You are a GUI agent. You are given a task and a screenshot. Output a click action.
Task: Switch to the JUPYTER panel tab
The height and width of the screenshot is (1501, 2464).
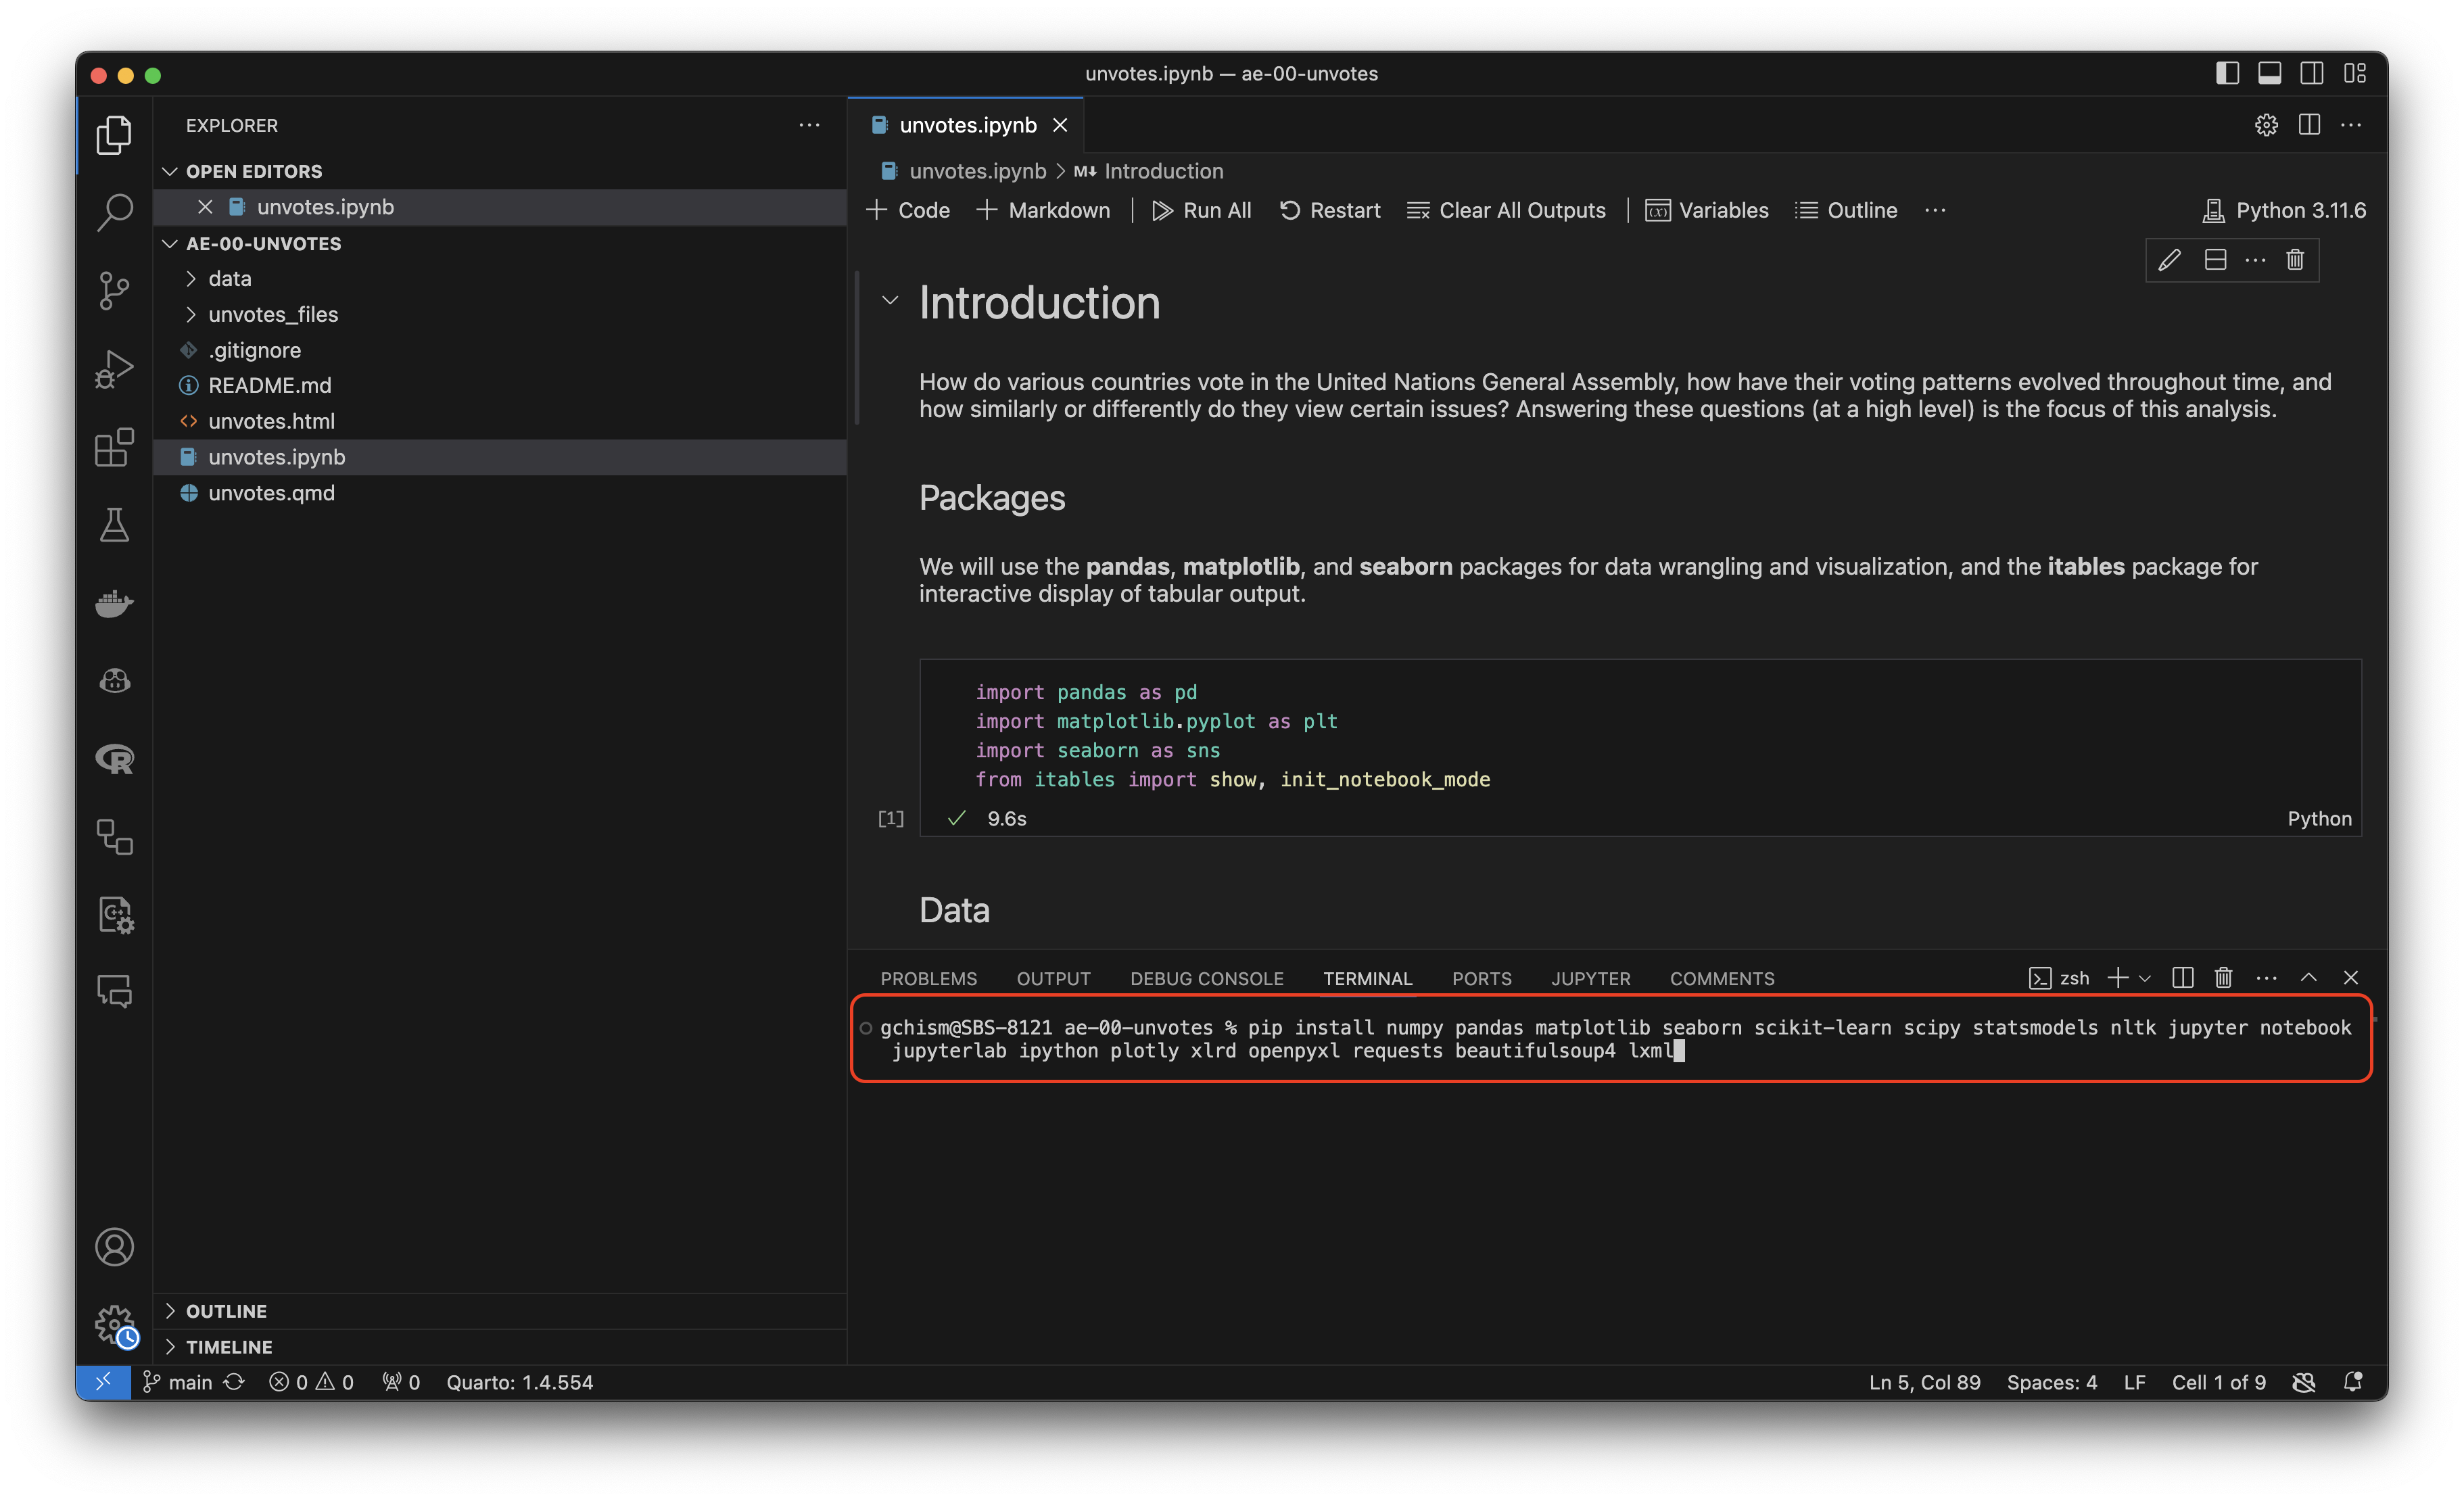[1590, 978]
